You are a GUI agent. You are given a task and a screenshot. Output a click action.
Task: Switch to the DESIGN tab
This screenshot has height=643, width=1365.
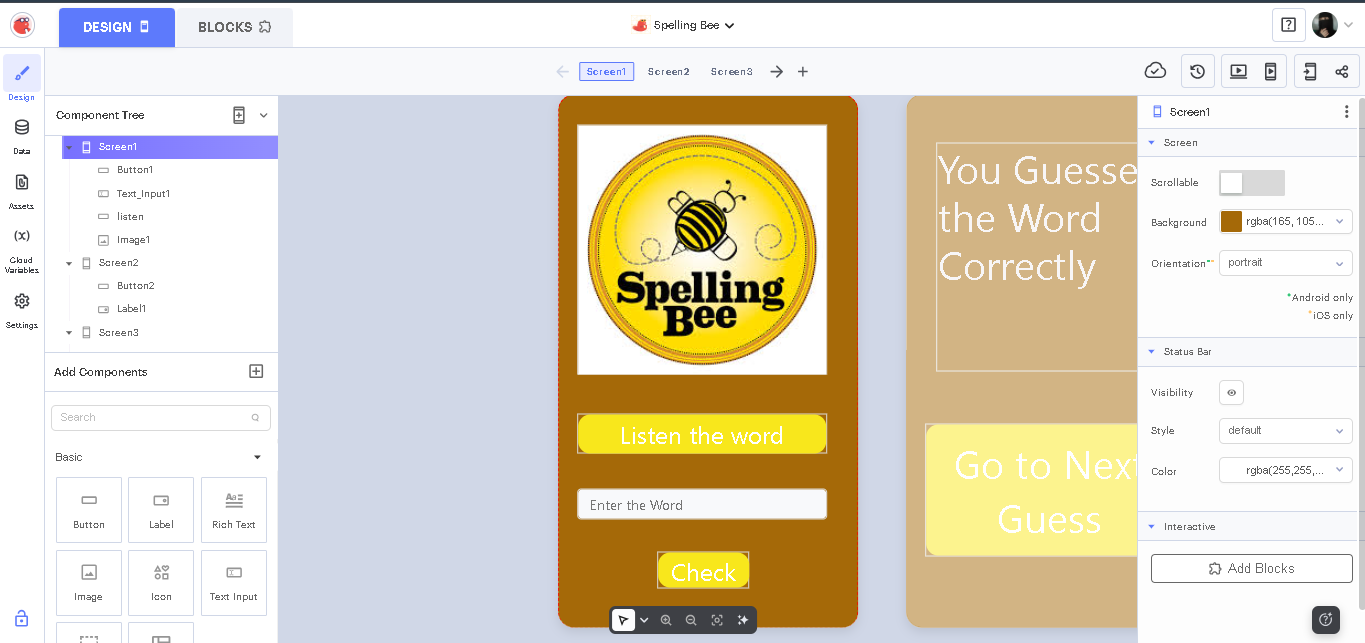[x=117, y=27]
